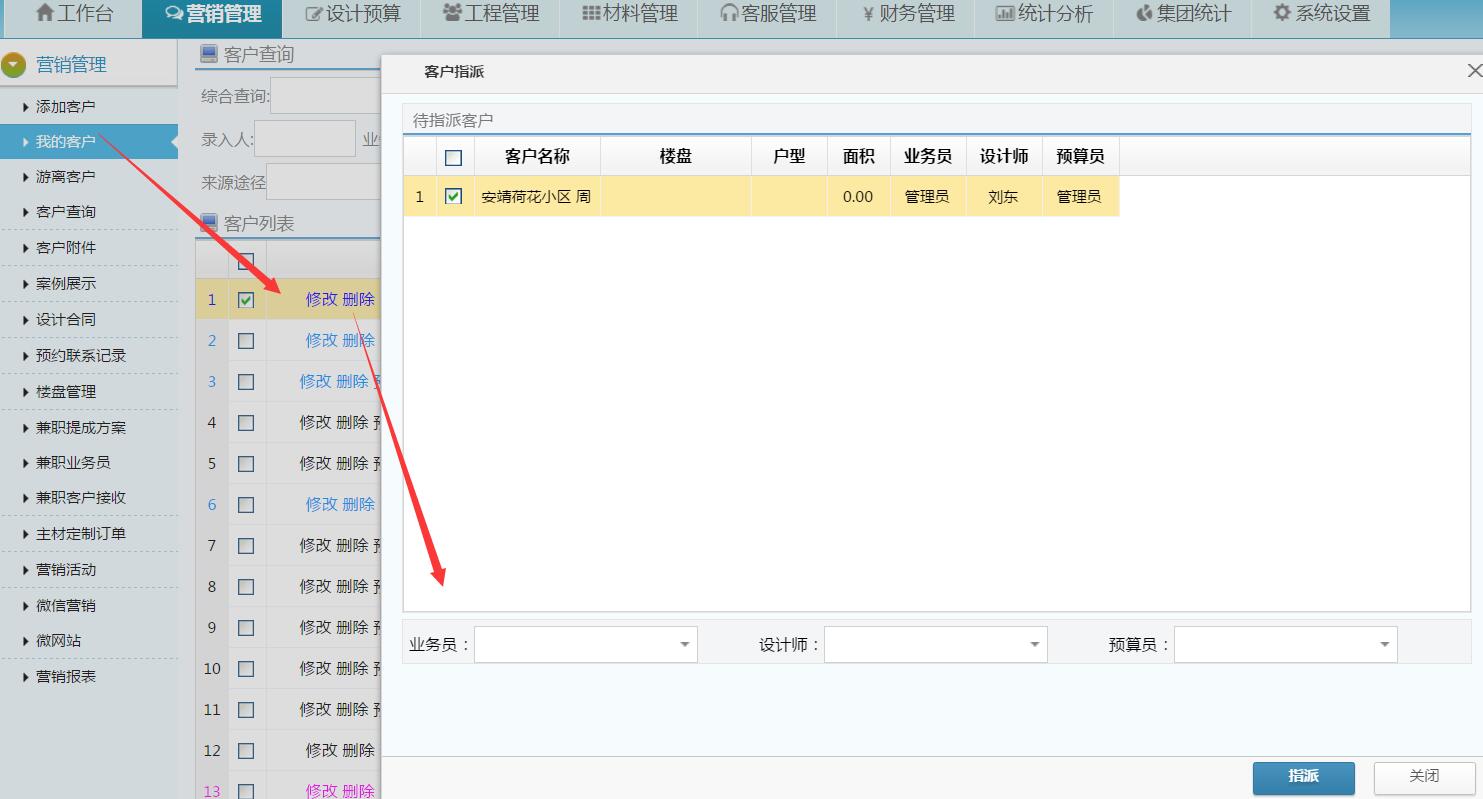Click the pencil icon for 设计预算
This screenshot has width=1483, height=799.
coord(314,14)
